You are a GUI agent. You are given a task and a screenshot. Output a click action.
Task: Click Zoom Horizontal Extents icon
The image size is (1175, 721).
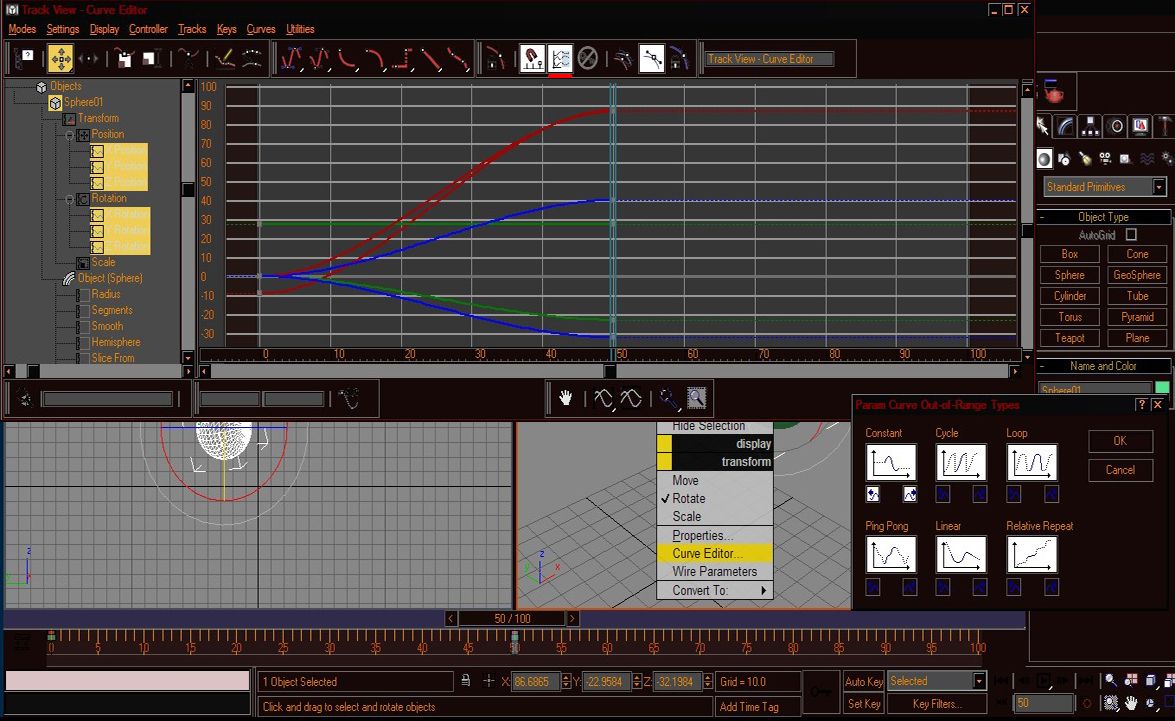pos(603,398)
